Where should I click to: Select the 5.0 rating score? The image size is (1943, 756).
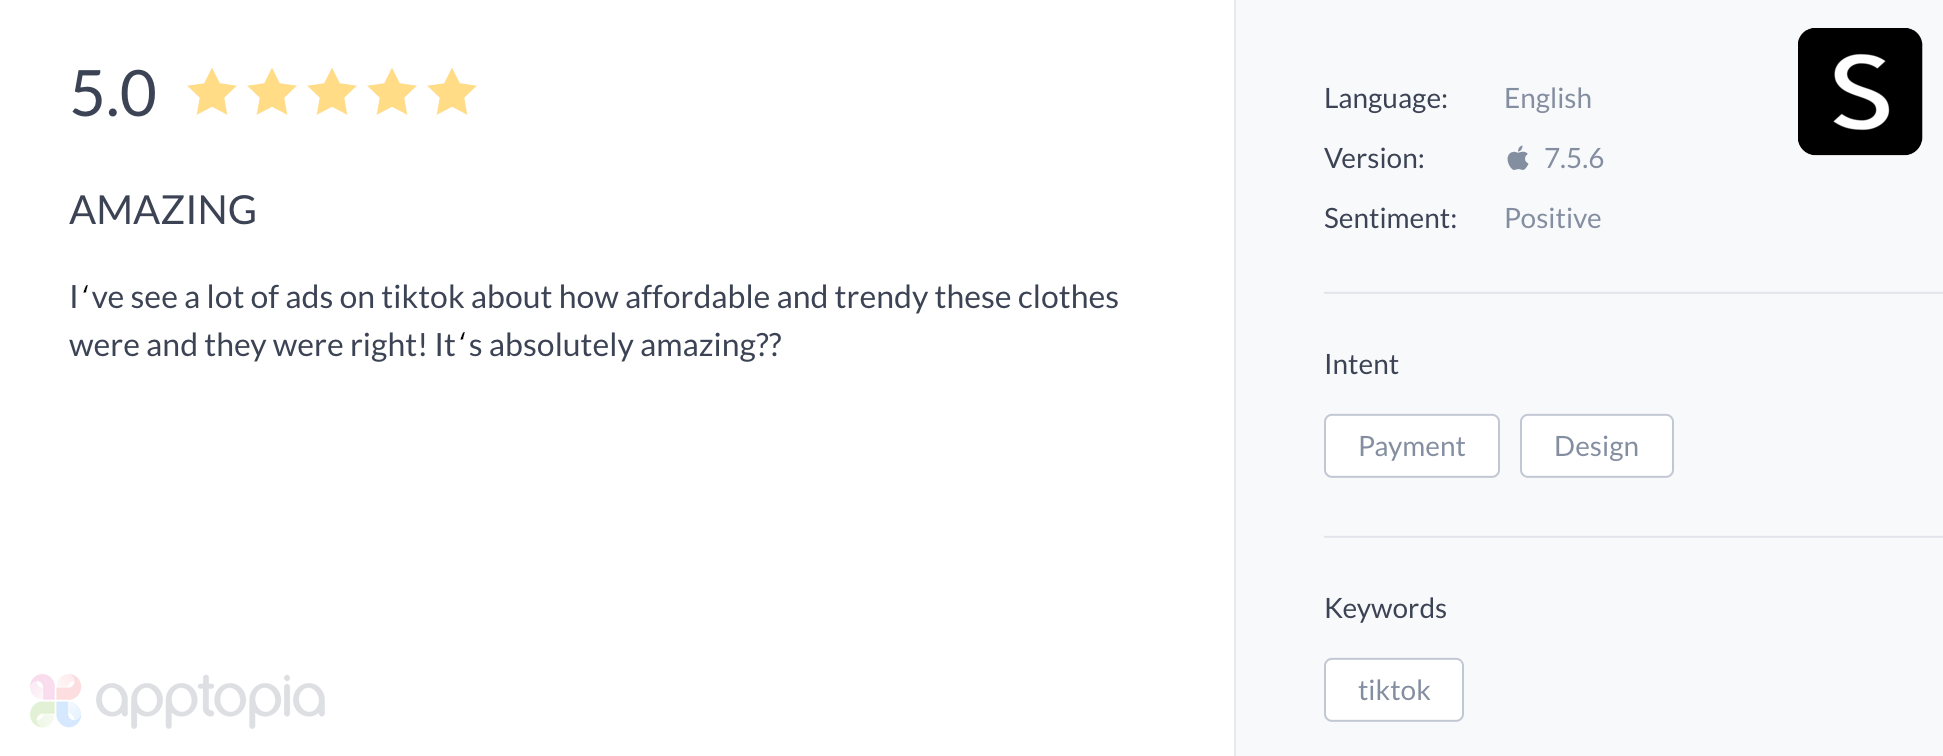[x=114, y=91]
